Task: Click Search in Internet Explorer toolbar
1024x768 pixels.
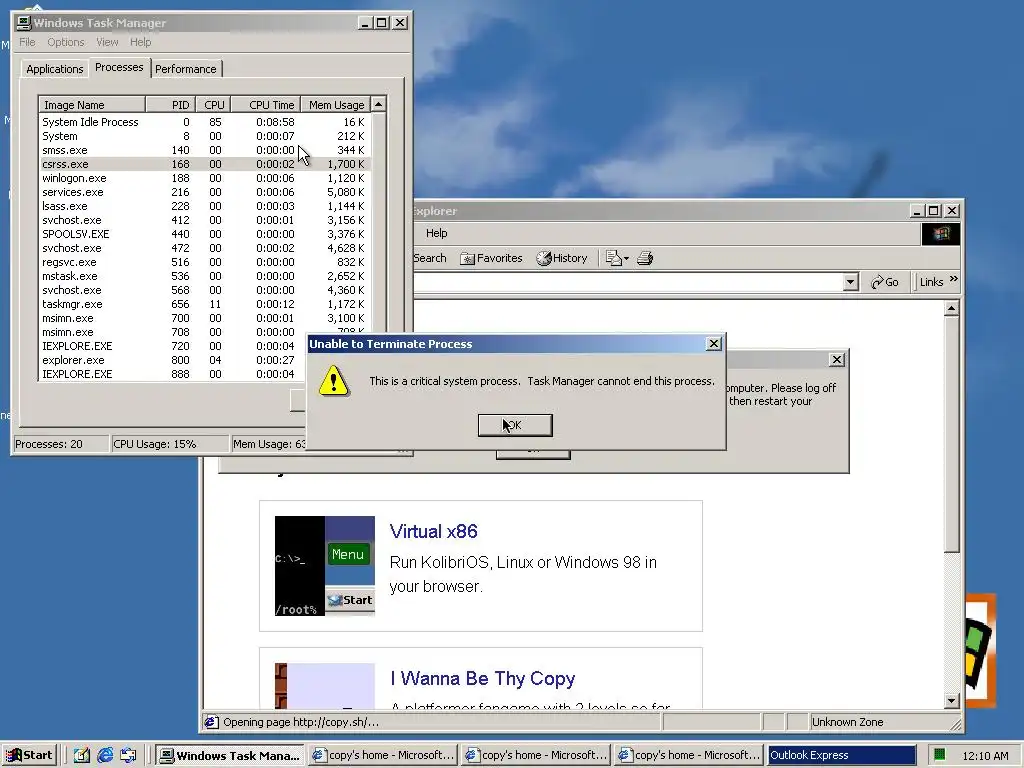Action: [x=430, y=258]
